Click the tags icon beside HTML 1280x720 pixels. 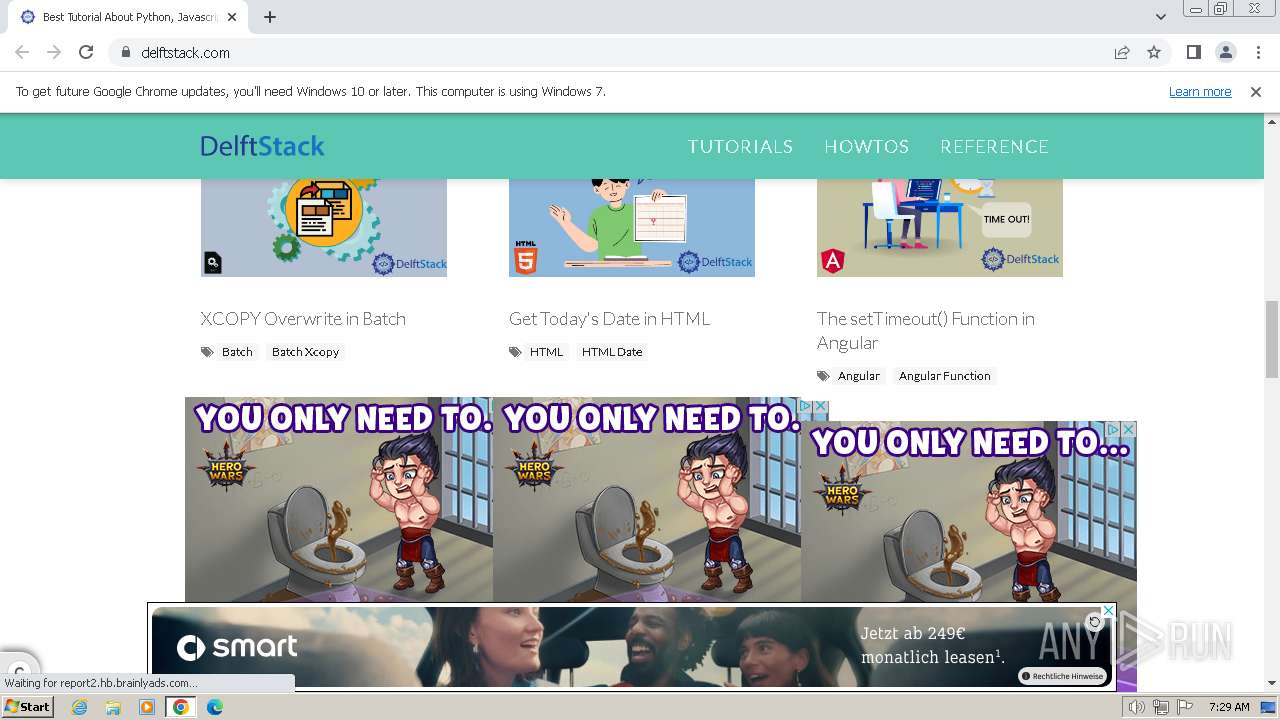point(515,352)
